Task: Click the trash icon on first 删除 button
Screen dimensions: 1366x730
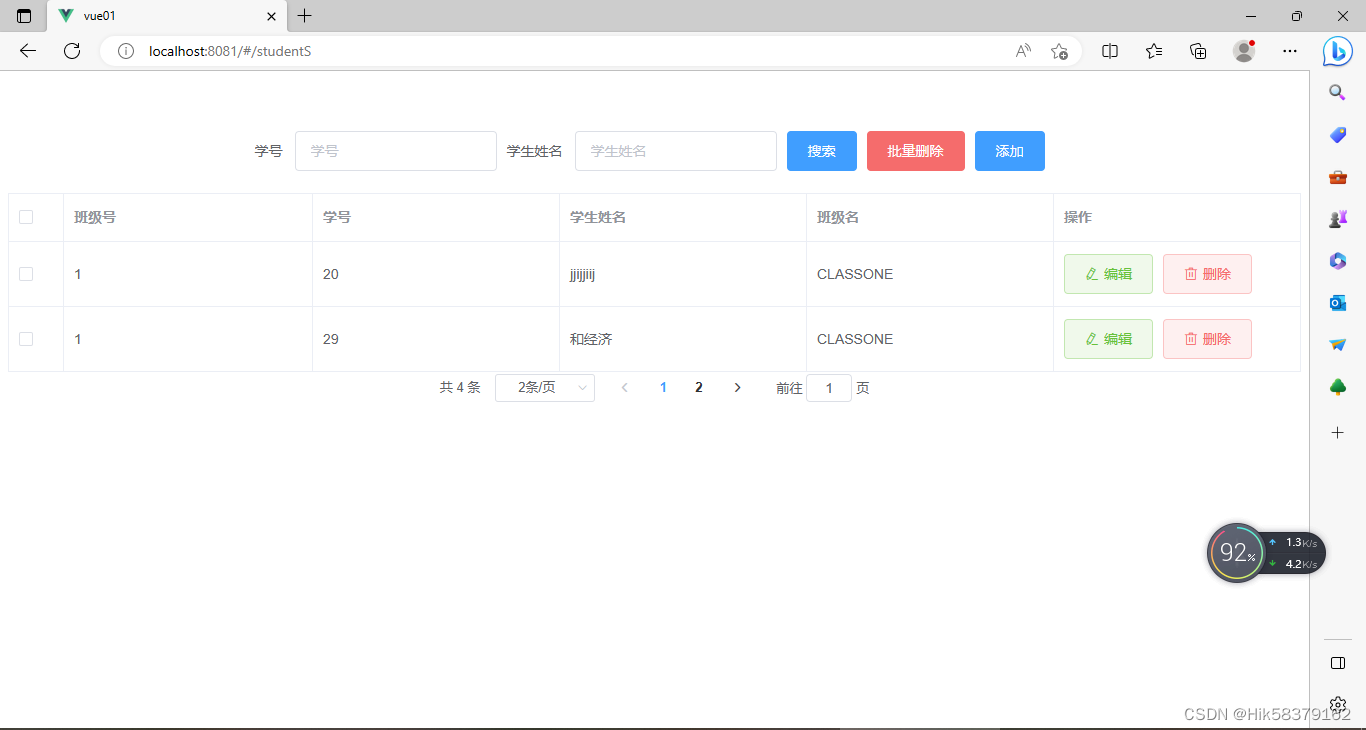Action: point(1190,273)
